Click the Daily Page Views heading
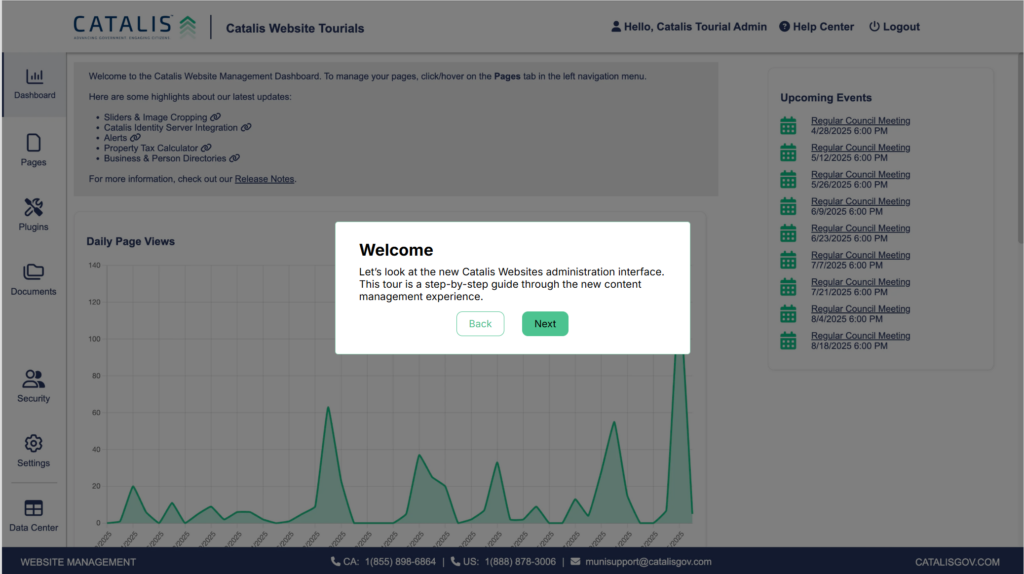Image resolution: width=1024 pixels, height=574 pixels. coord(131,242)
